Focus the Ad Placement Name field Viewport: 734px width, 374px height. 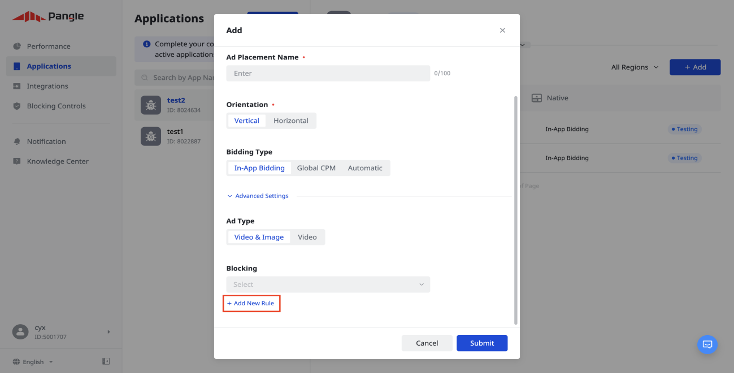tap(328, 73)
